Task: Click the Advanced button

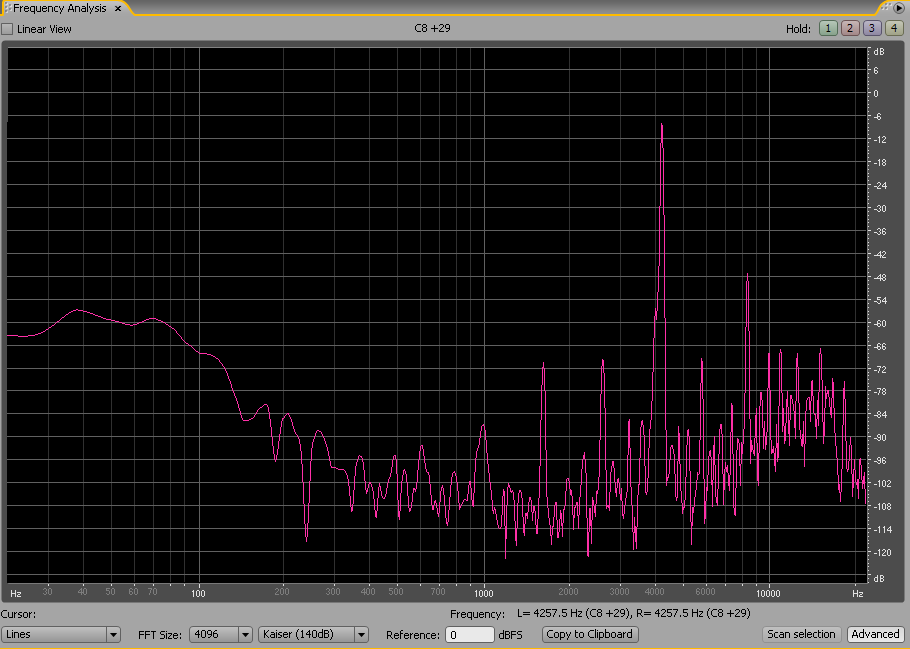Action: coord(875,634)
